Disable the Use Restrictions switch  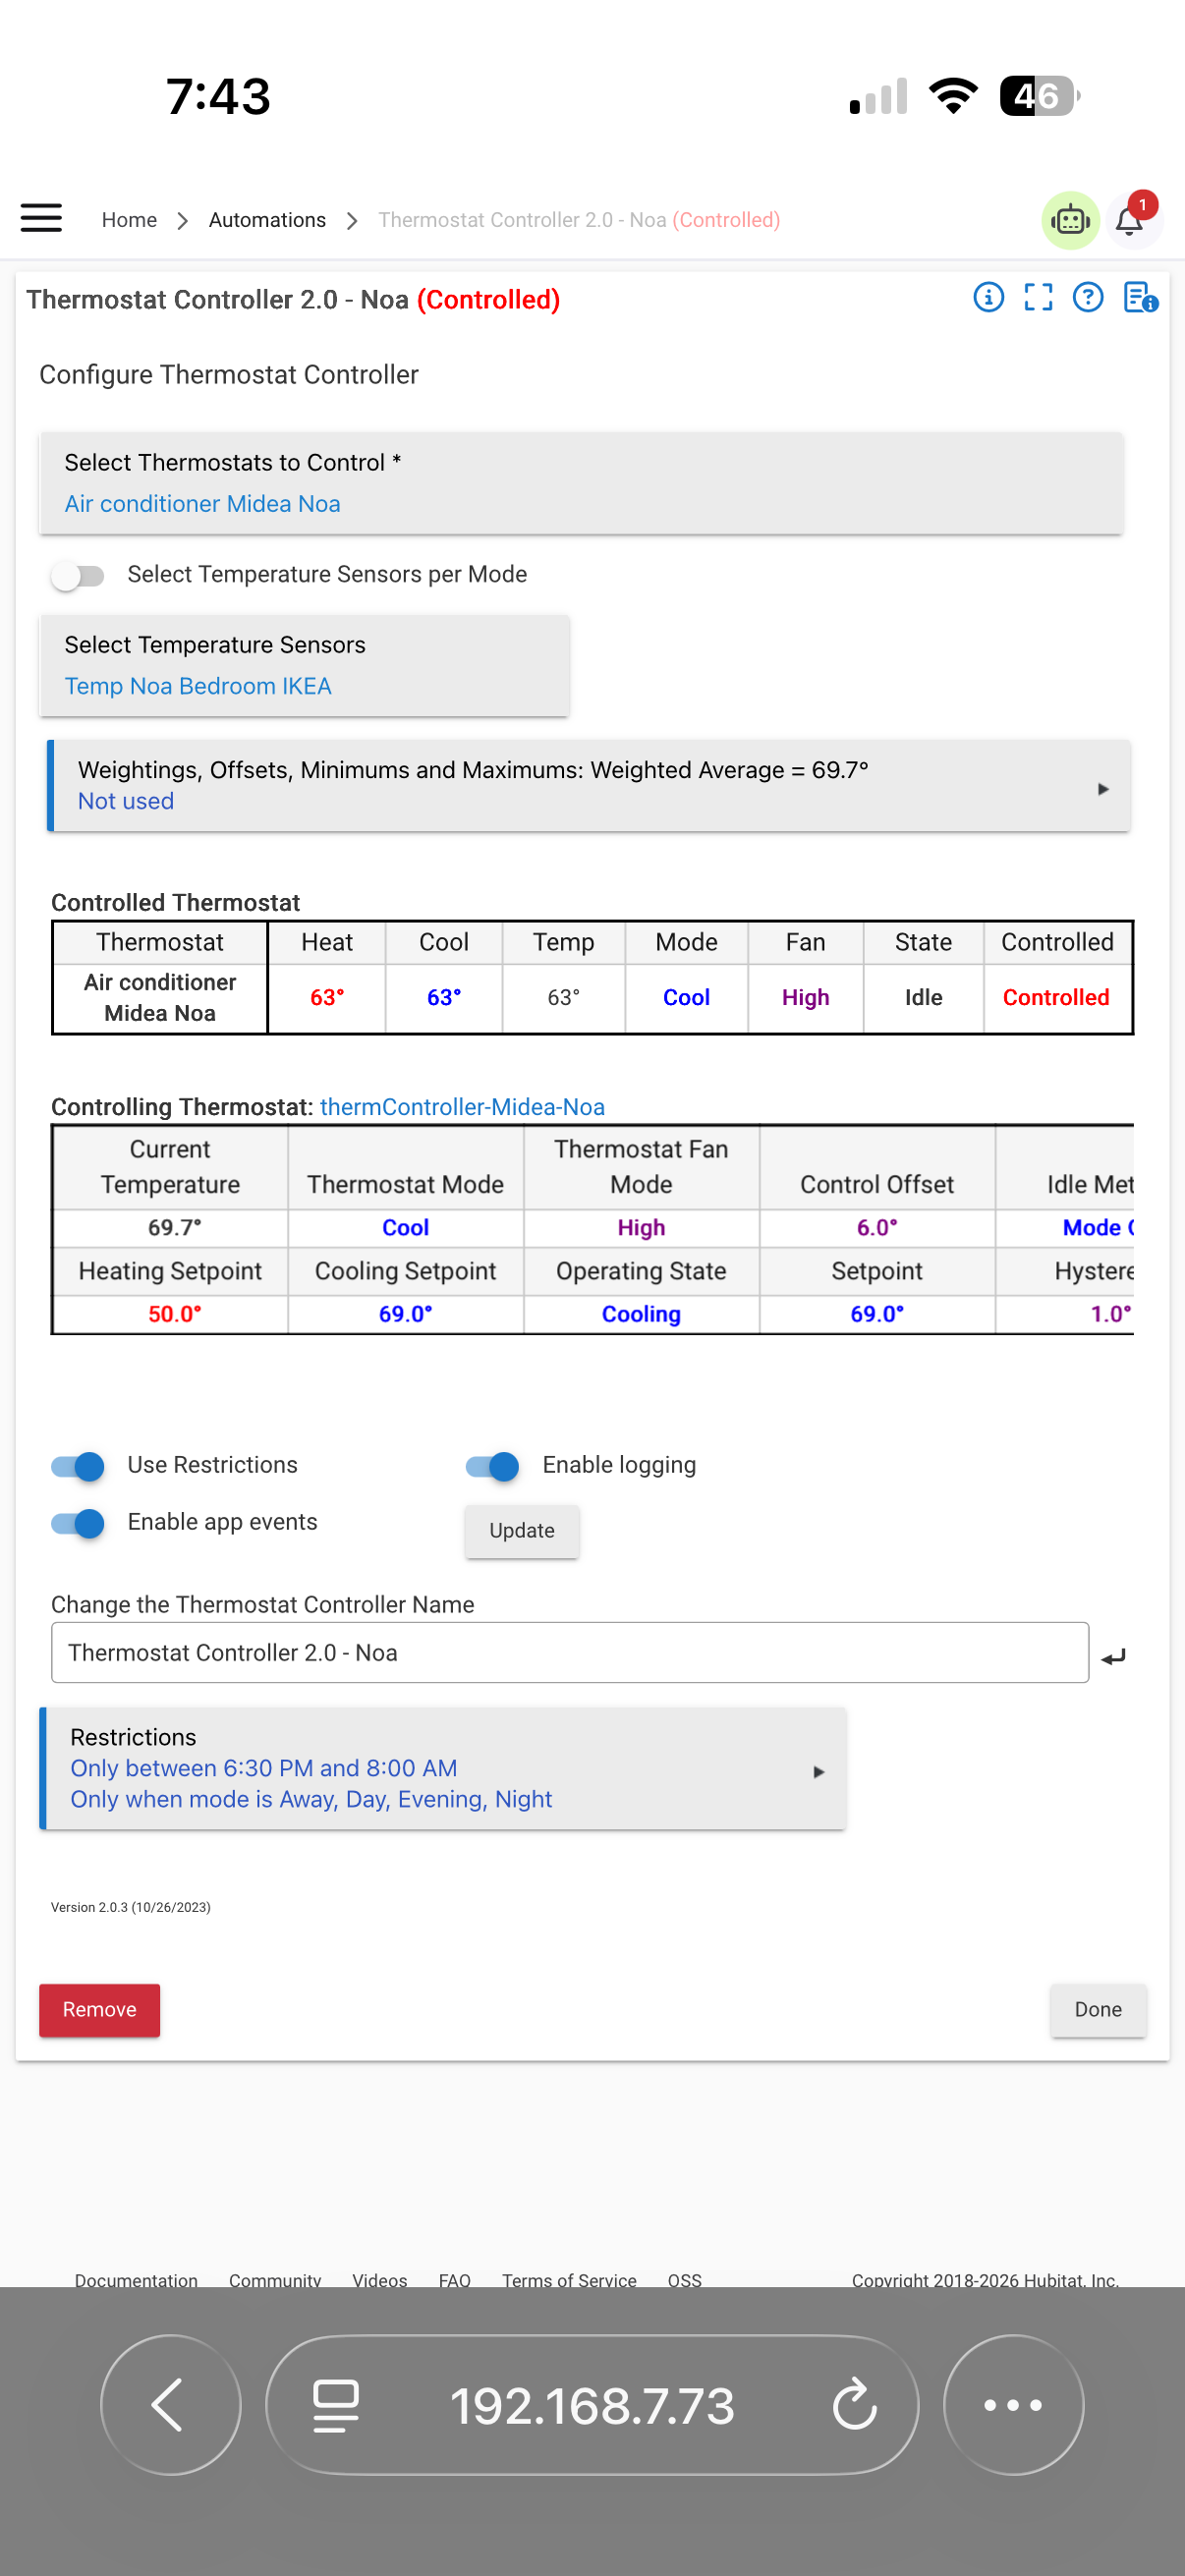(78, 1466)
